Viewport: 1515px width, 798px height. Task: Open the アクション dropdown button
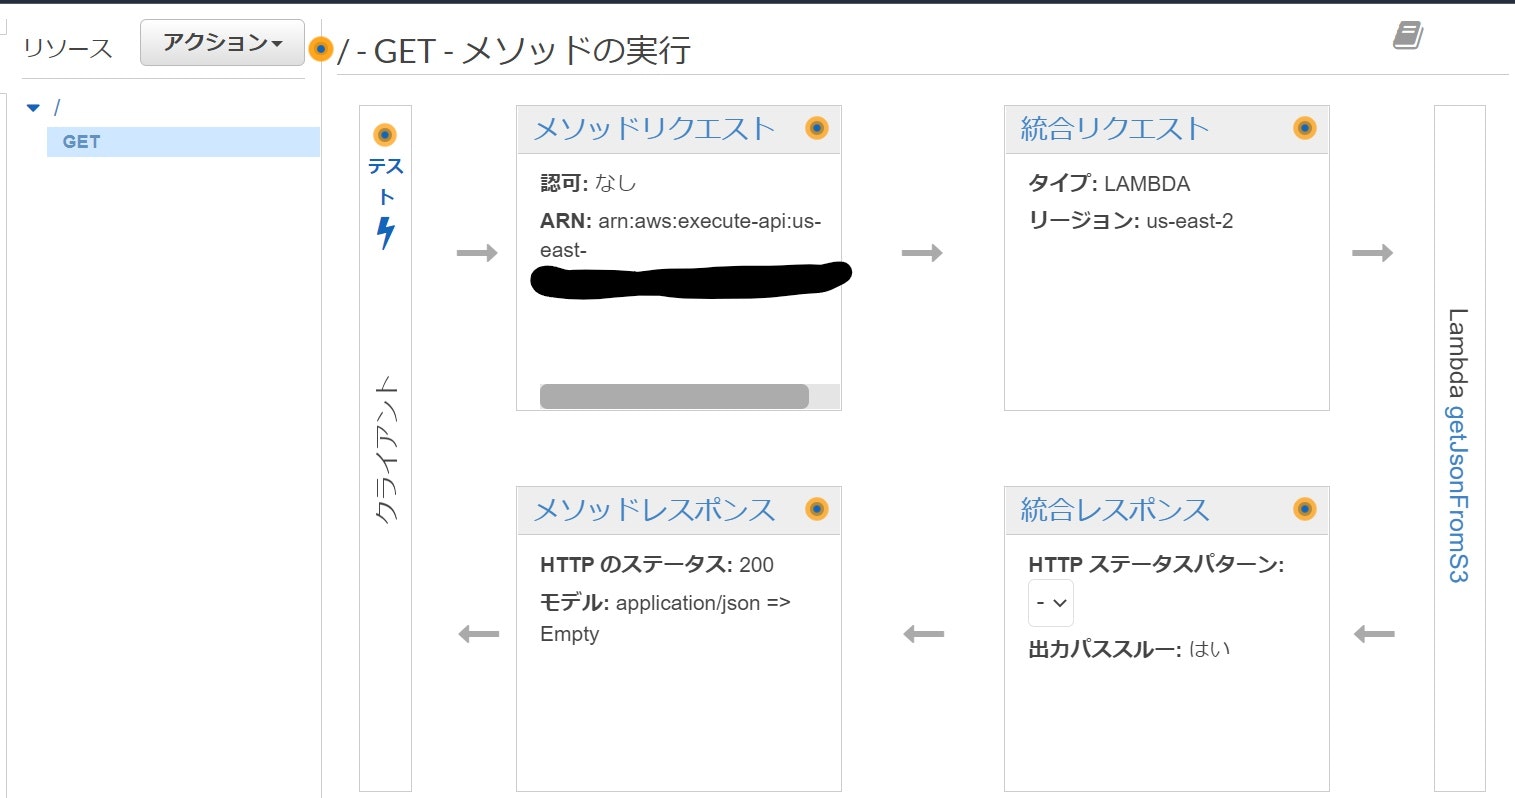pyautogui.click(x=222, y=43)
